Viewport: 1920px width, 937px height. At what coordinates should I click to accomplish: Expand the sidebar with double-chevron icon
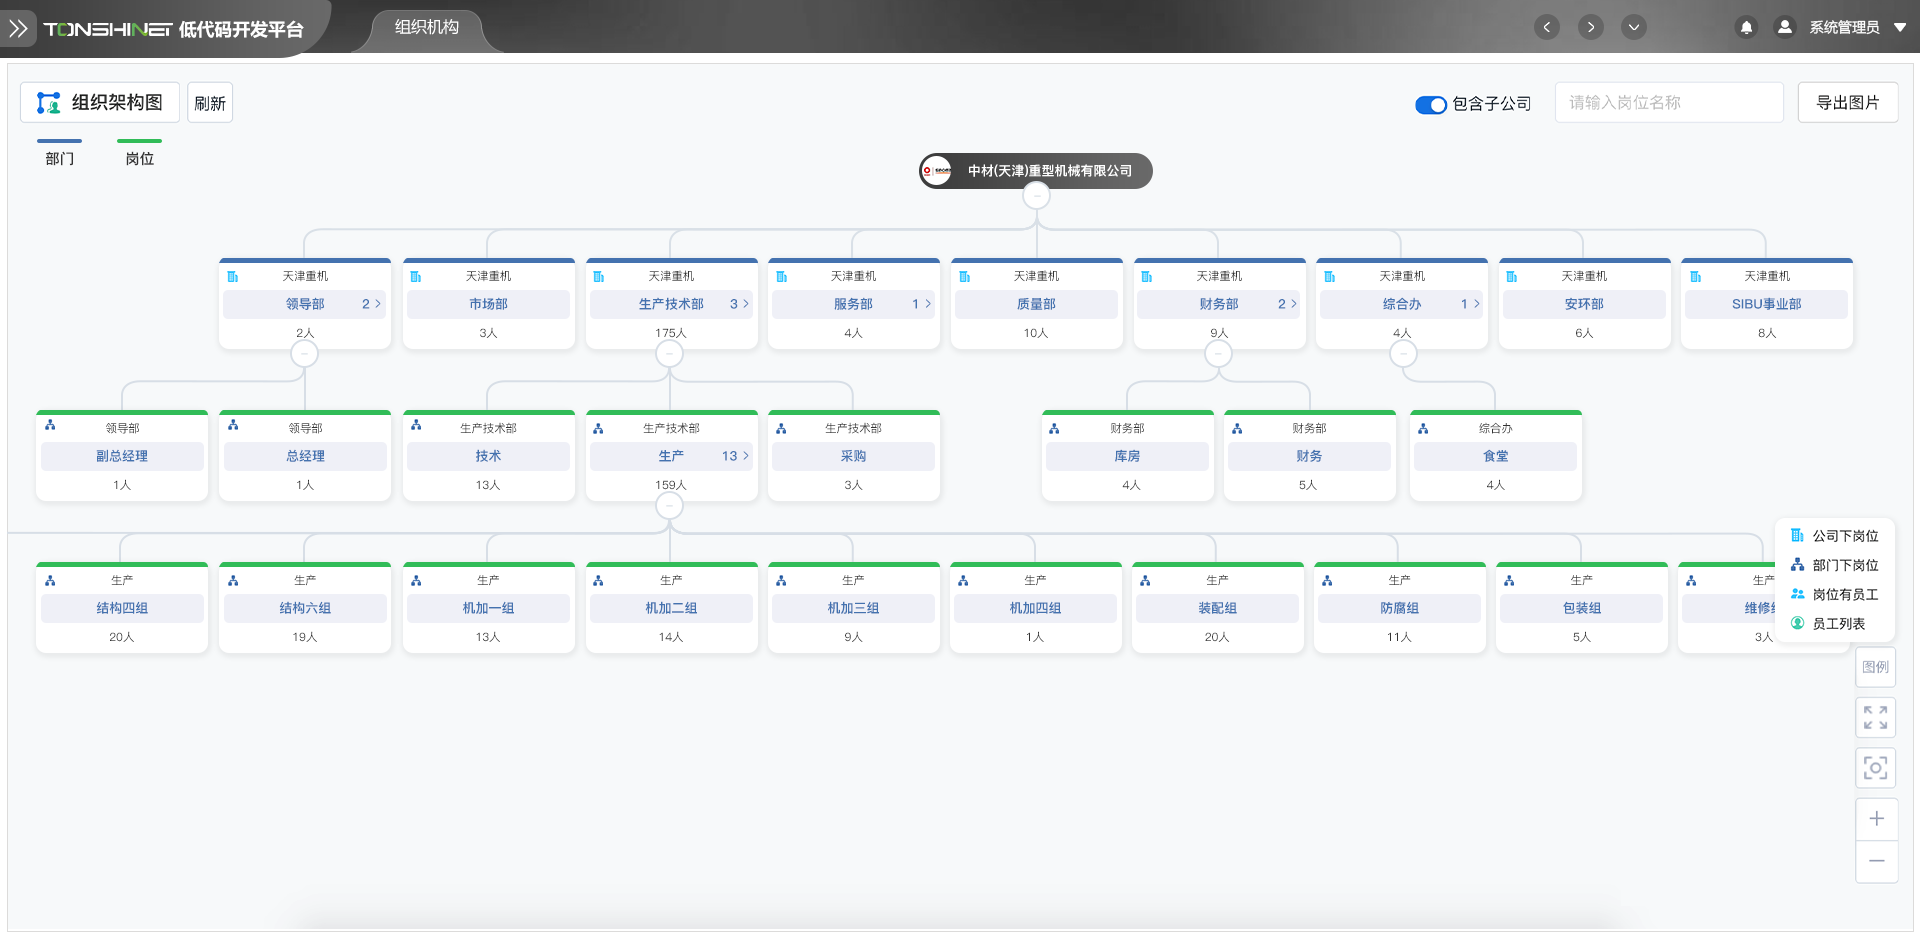(x=18, y=28)
